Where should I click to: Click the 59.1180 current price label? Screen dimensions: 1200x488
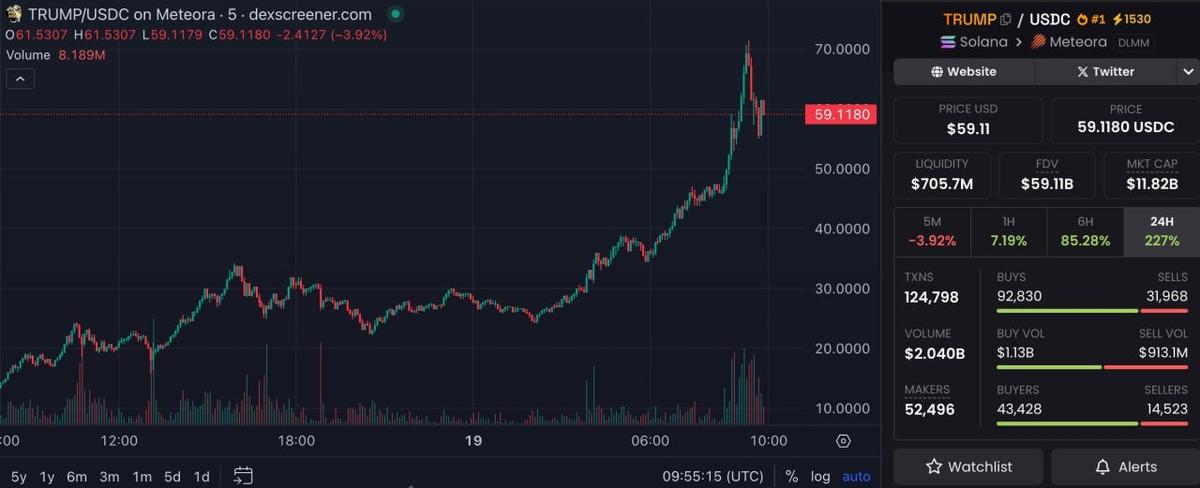841,115
